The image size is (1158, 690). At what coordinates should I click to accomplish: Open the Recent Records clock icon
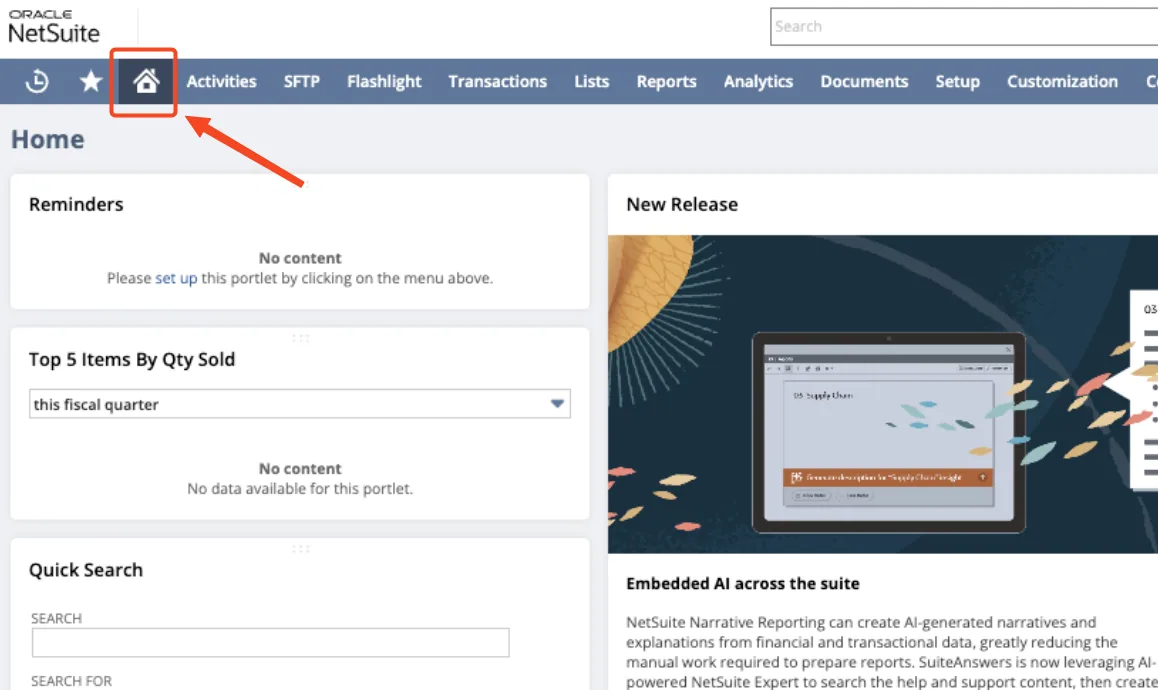click(36, 81)
